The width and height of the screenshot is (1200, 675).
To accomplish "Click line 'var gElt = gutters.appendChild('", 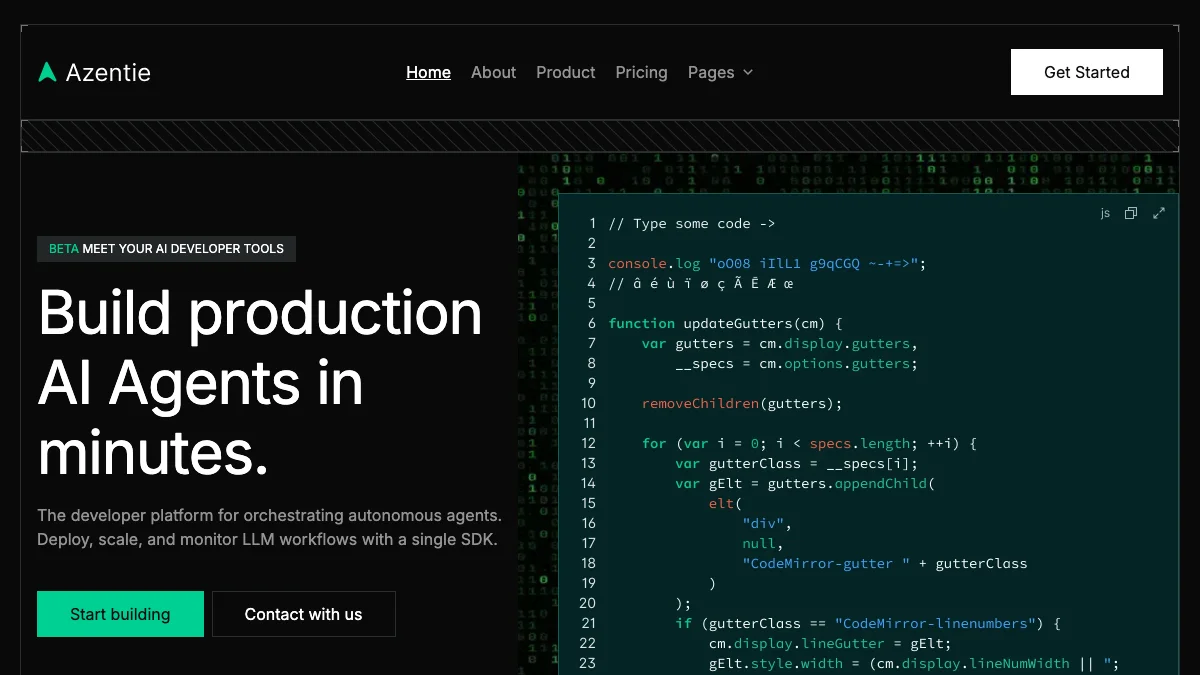I will click(805, 483).
